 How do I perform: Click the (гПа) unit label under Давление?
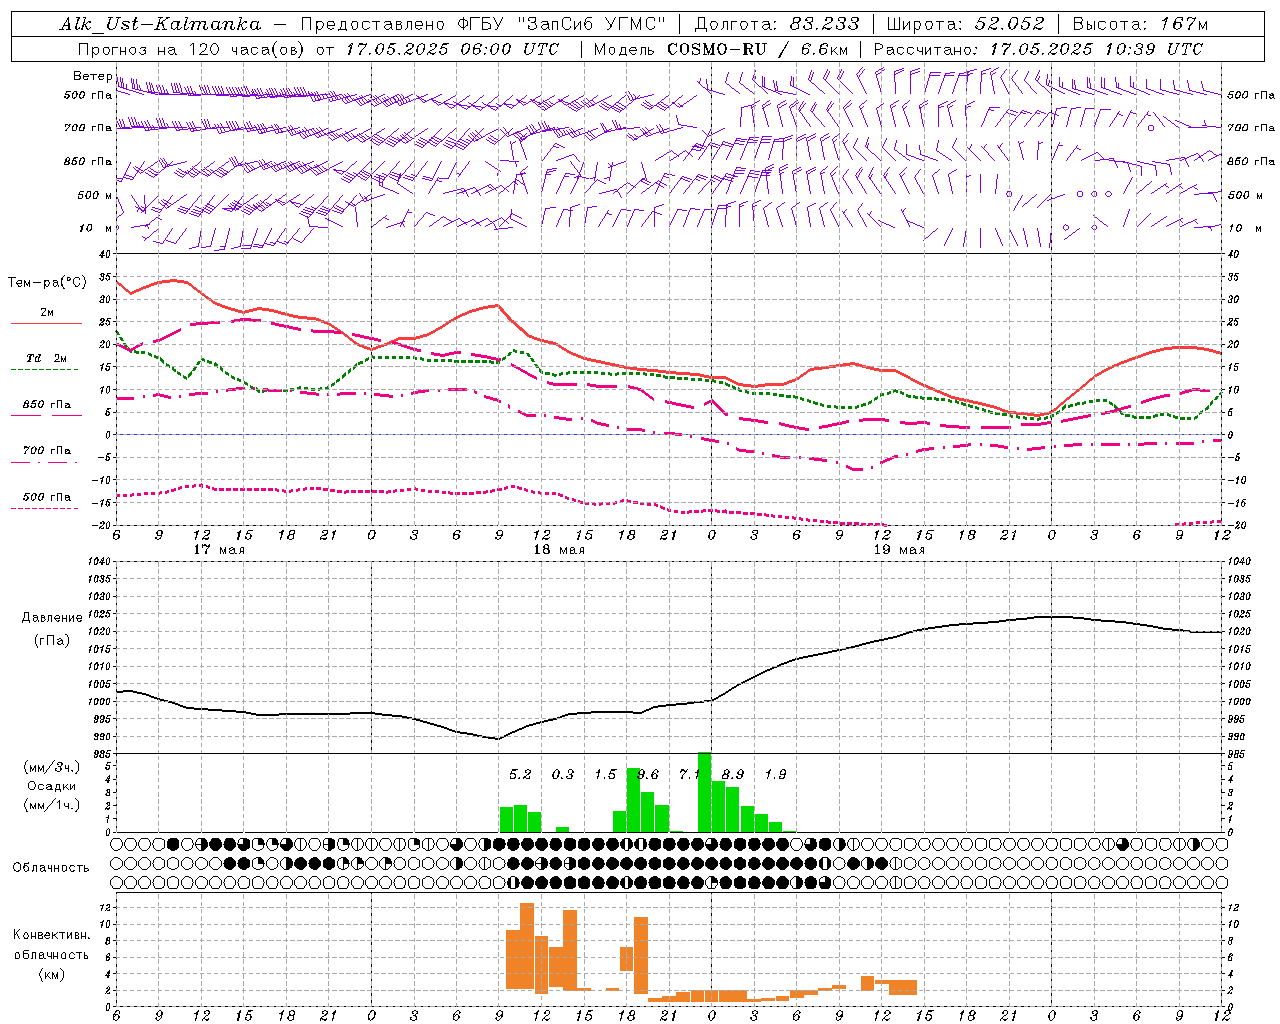coord(52,641)
